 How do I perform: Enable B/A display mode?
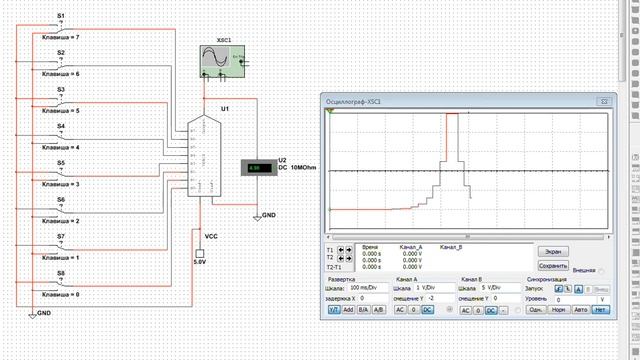click(363, 310)
